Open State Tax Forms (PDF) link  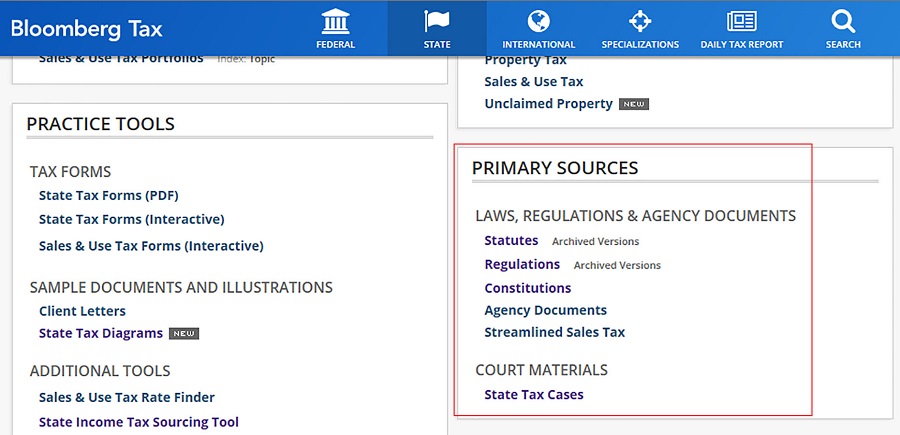click(108, 195)
